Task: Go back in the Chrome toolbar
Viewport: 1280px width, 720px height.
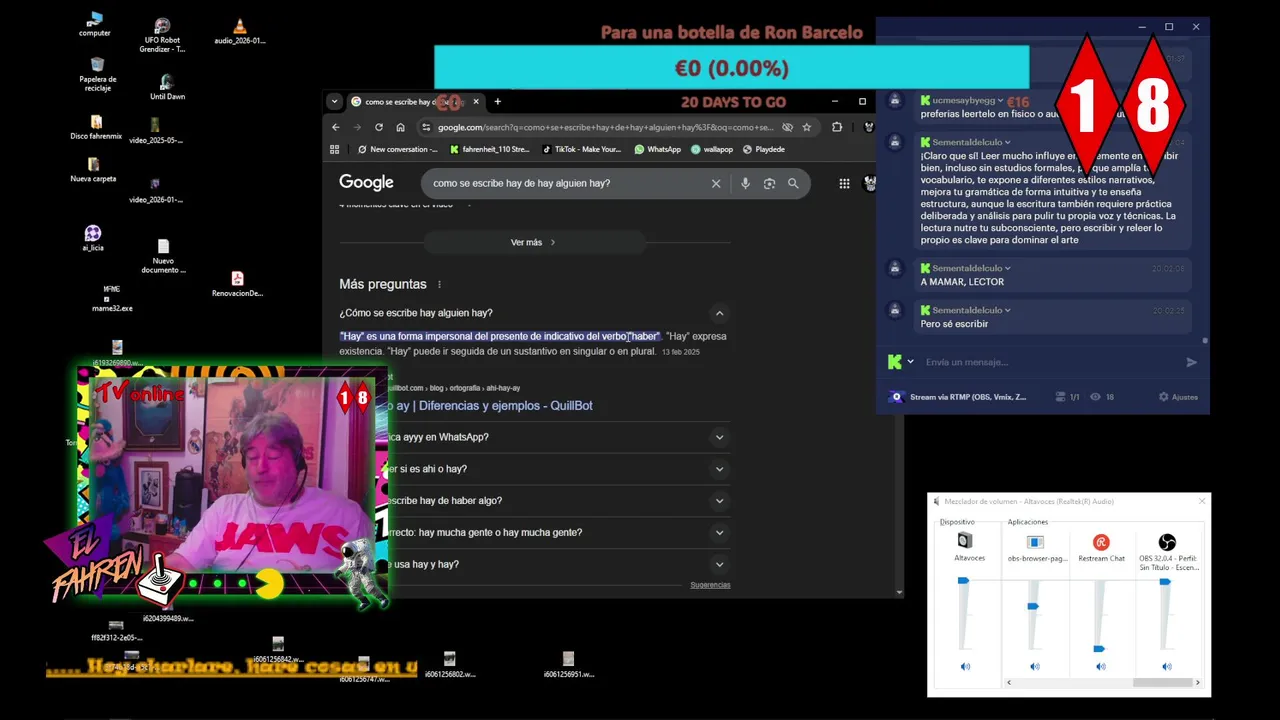Action: pos(336,127)
